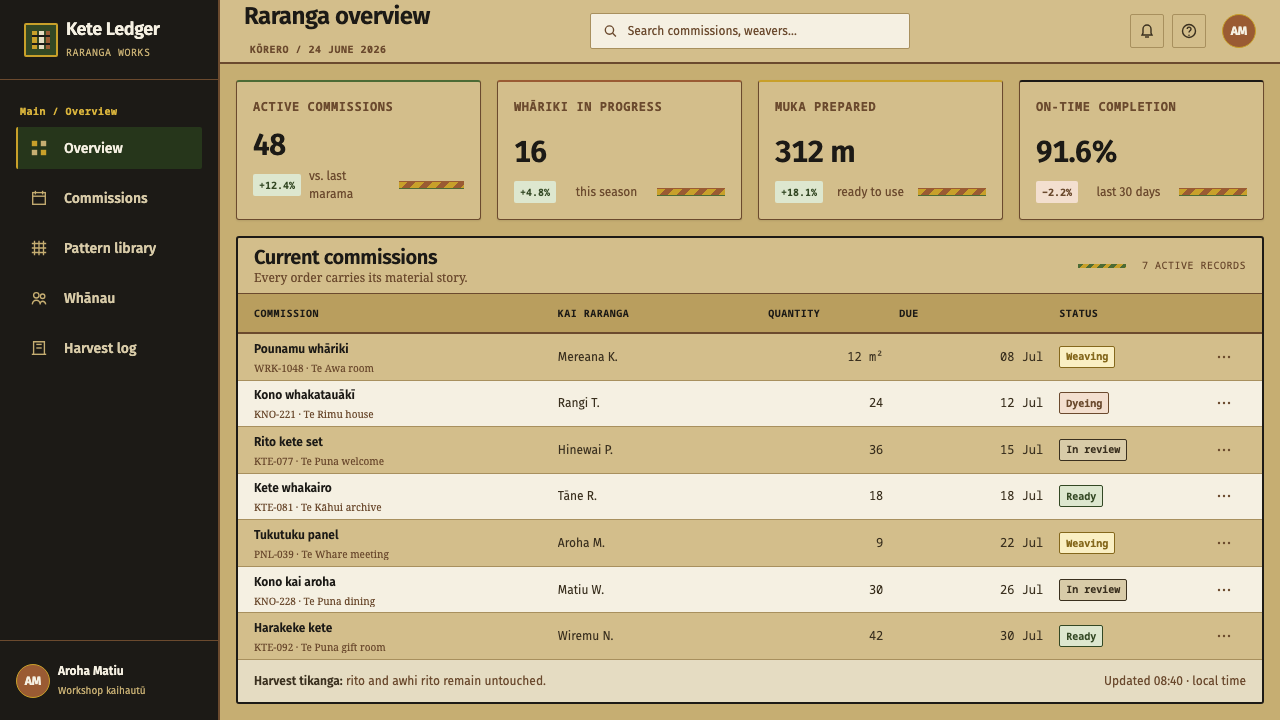Open notifications bell icon
Image resolution: width=1280 pixels, height=720 pixels.
[x=1147, y=31]
